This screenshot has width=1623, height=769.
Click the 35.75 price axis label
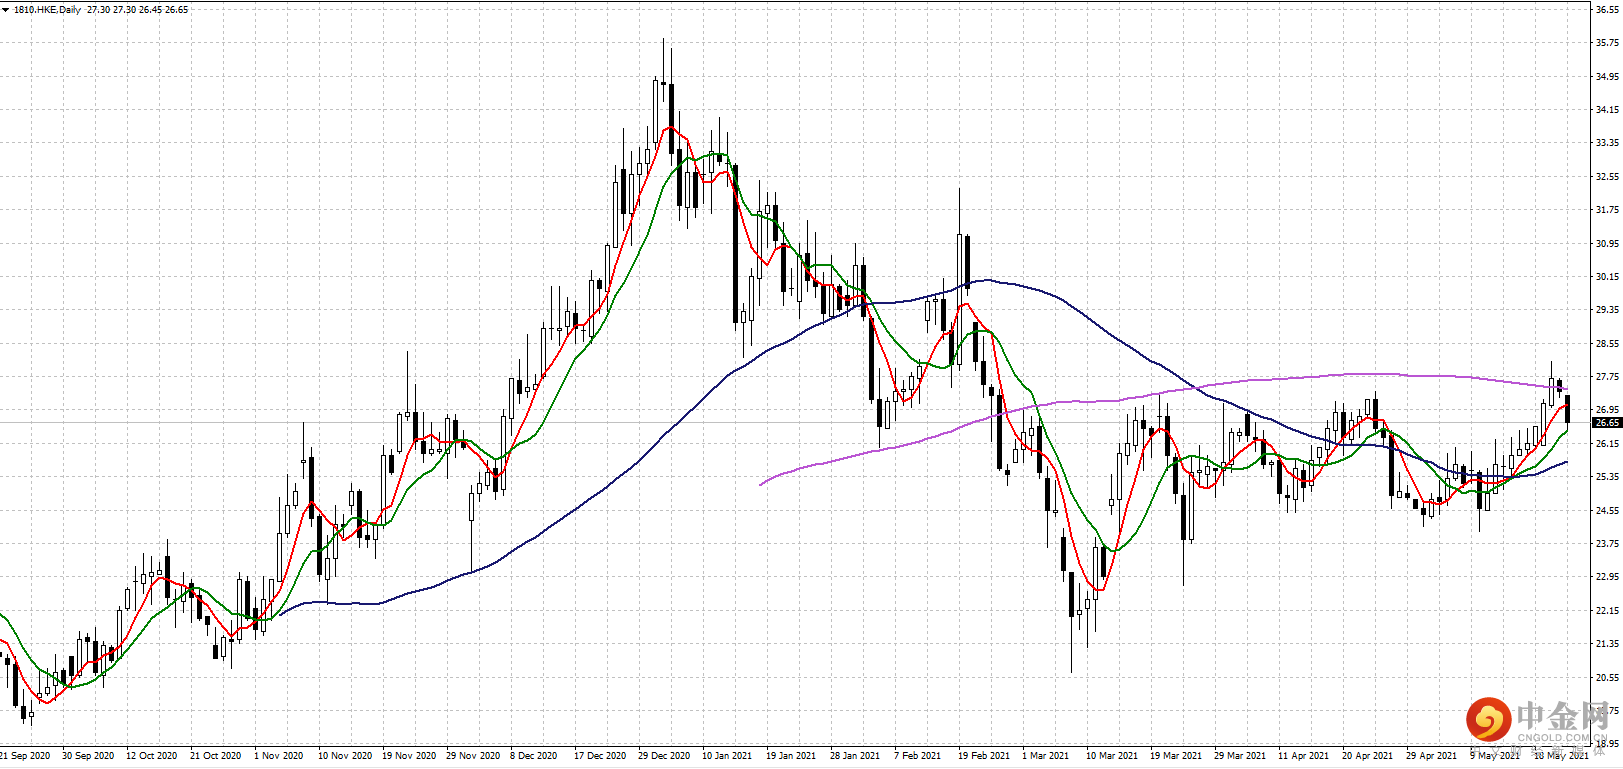tap(1607, 43)
